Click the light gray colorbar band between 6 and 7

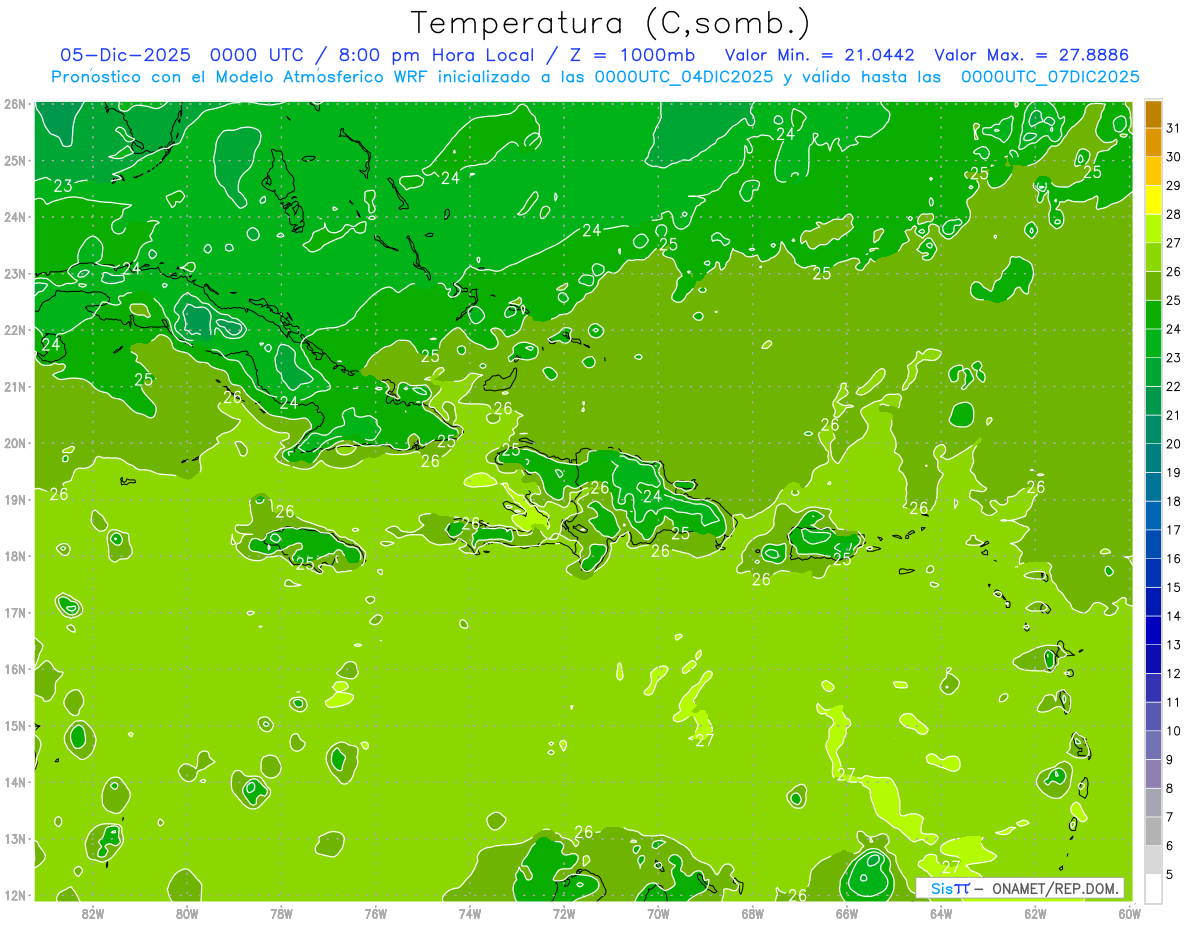click(x=1153, y=831)
